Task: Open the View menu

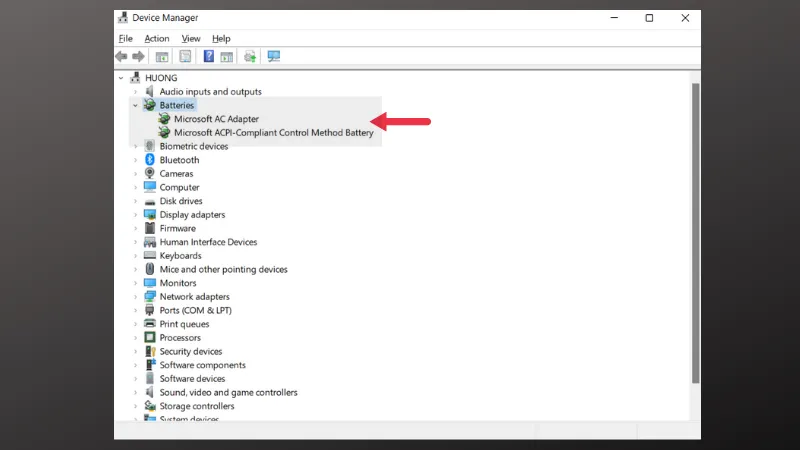Action: [190, 39]
